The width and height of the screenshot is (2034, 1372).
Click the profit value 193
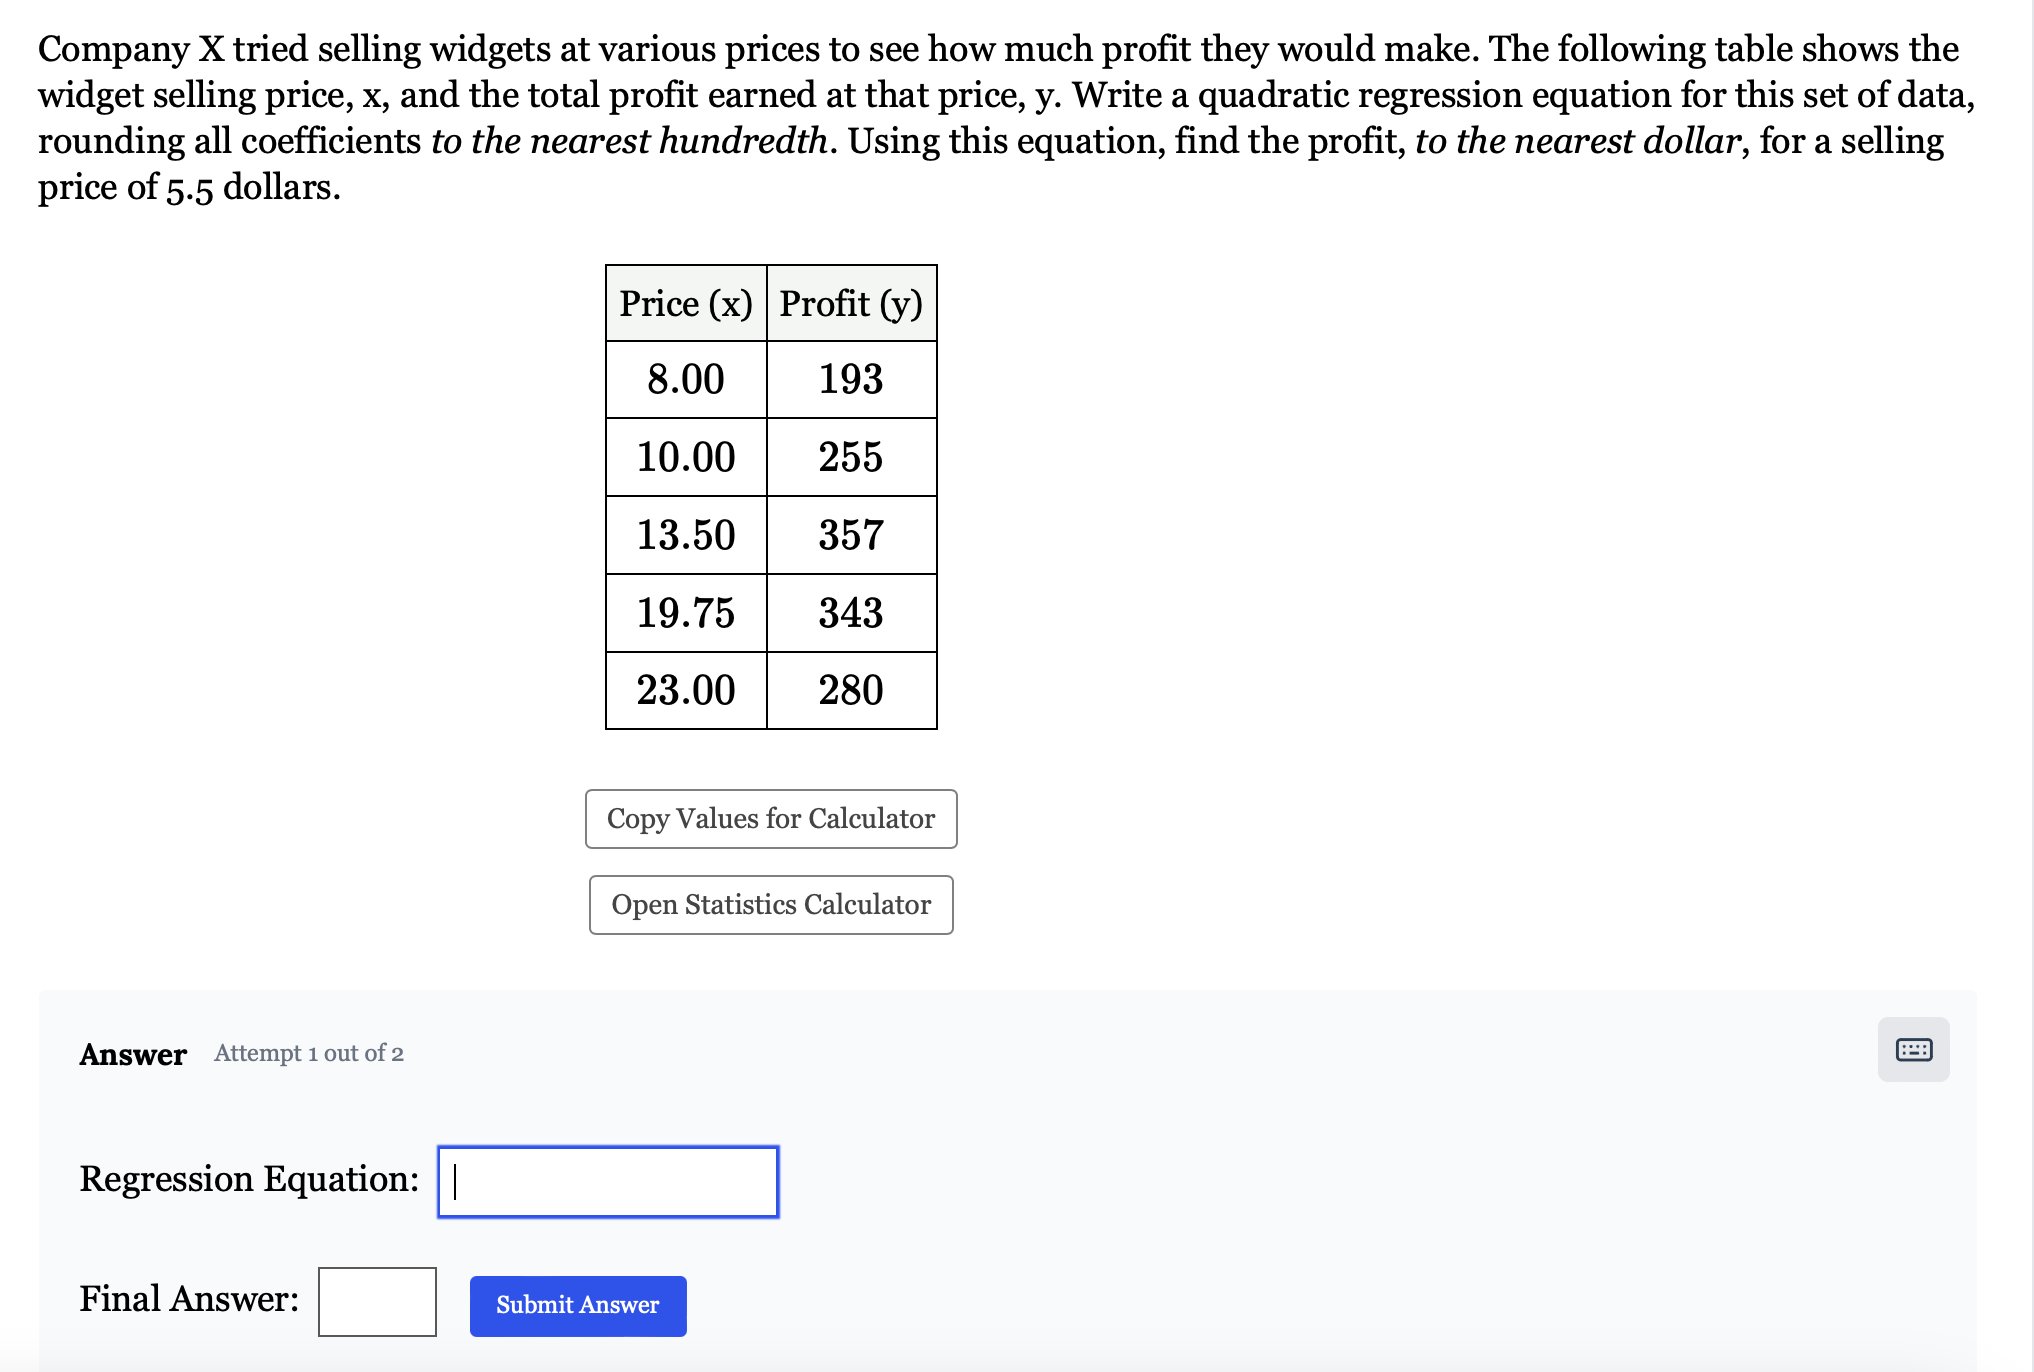[x=851, y=379]
